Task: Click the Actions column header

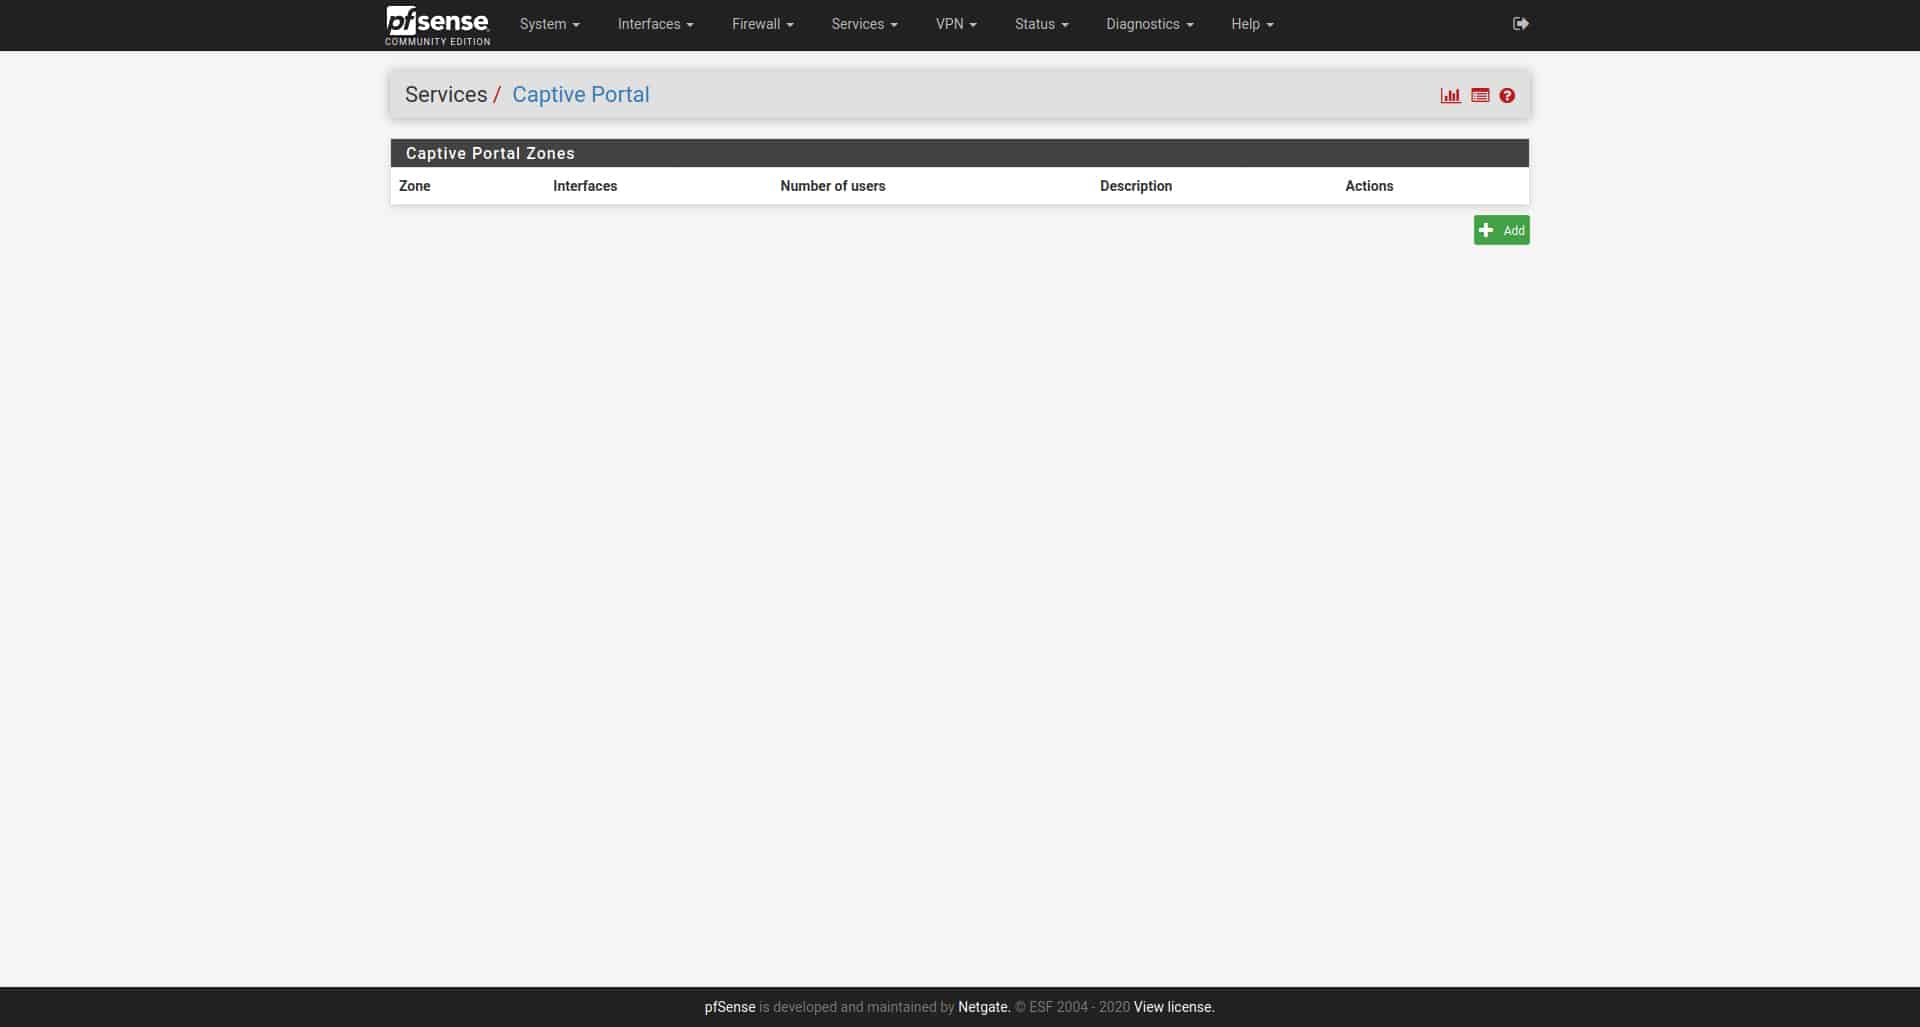Action: pyautogui.click(x=1369, y=186)
